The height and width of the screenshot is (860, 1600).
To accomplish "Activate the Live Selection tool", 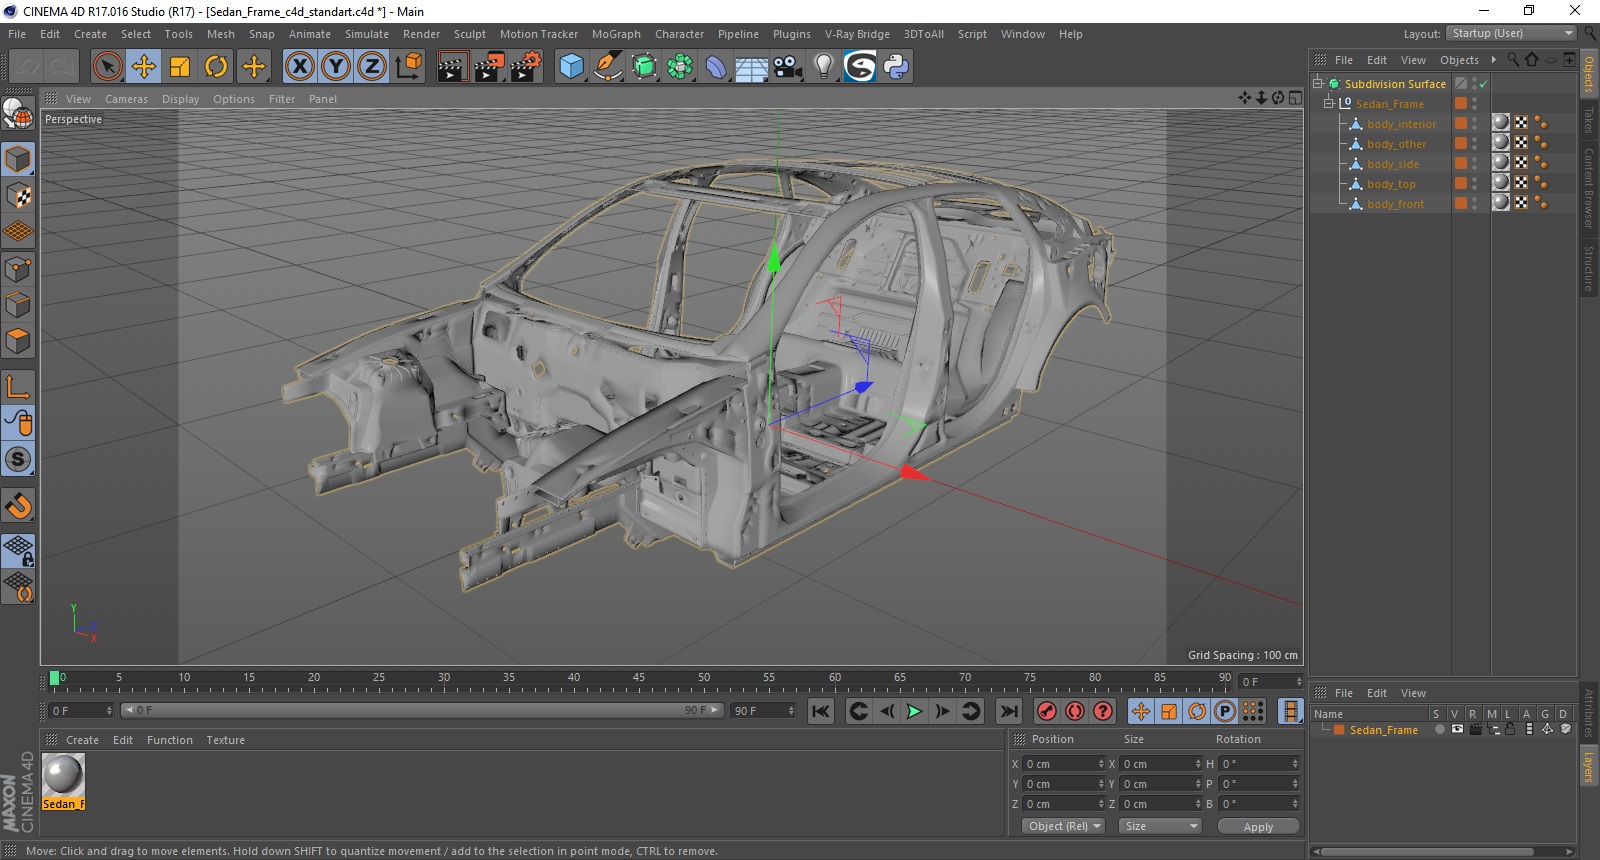I will [107, 67].
